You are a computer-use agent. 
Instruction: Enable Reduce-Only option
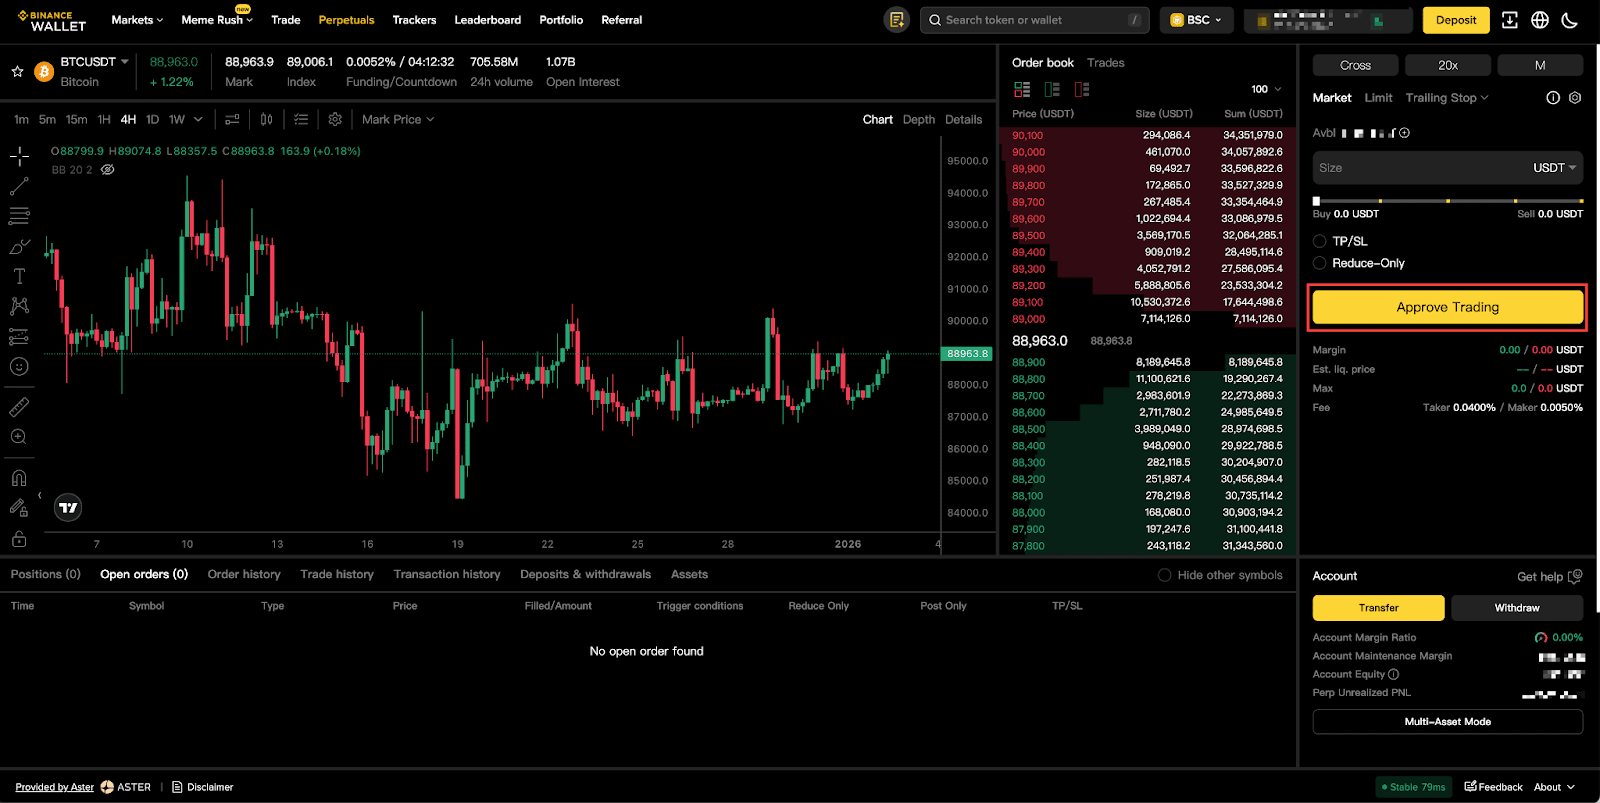(x=1320, y=263)
